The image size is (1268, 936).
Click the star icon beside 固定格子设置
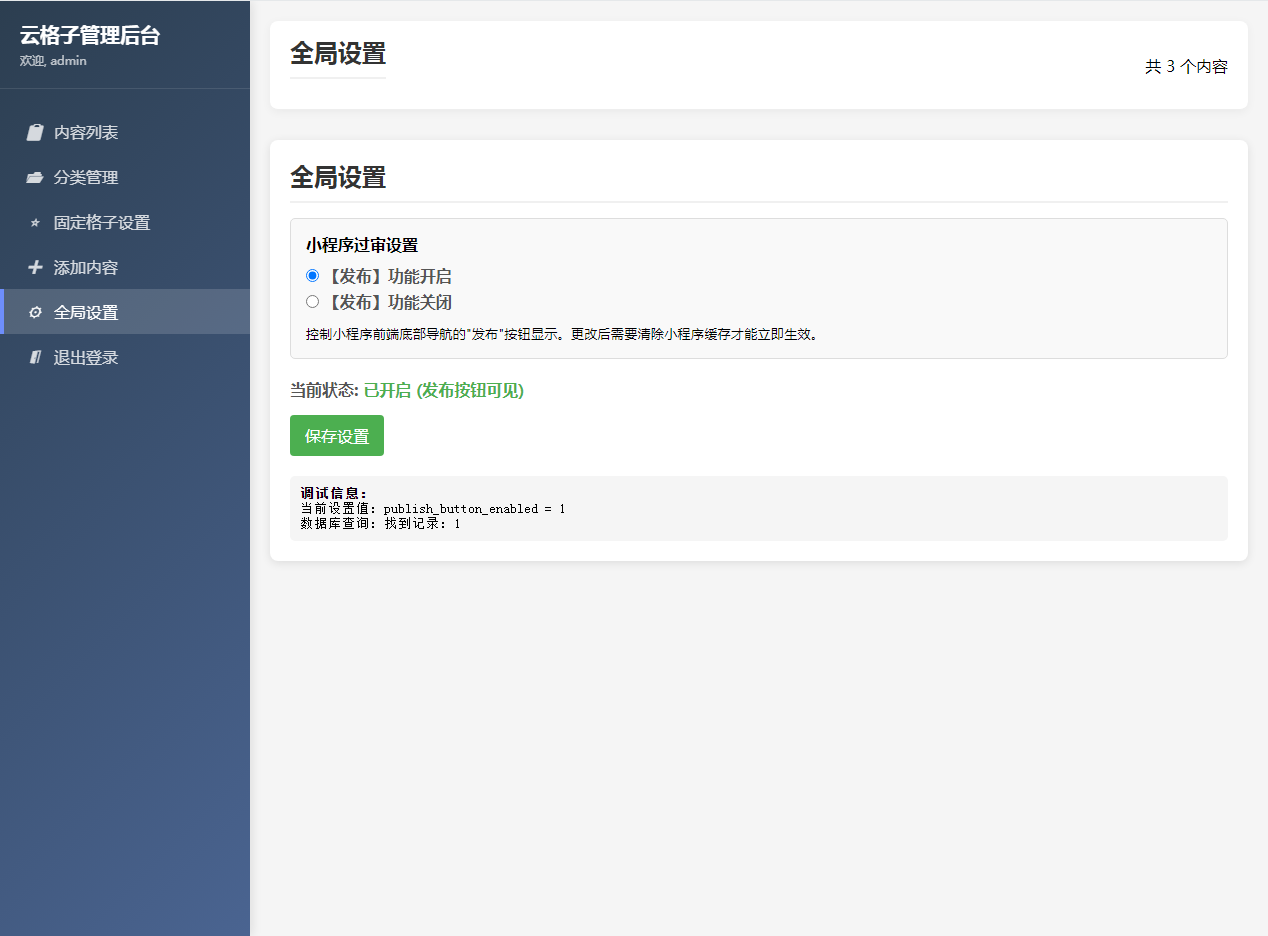(35, 223)
